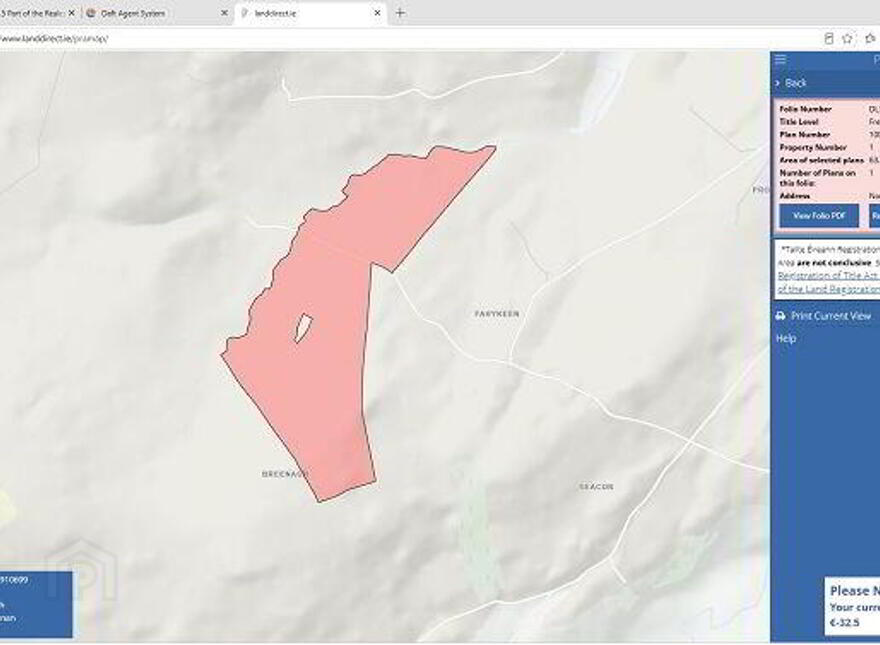Close the landdirect.ie tab

pyautogui.click(x=378, y=13)
